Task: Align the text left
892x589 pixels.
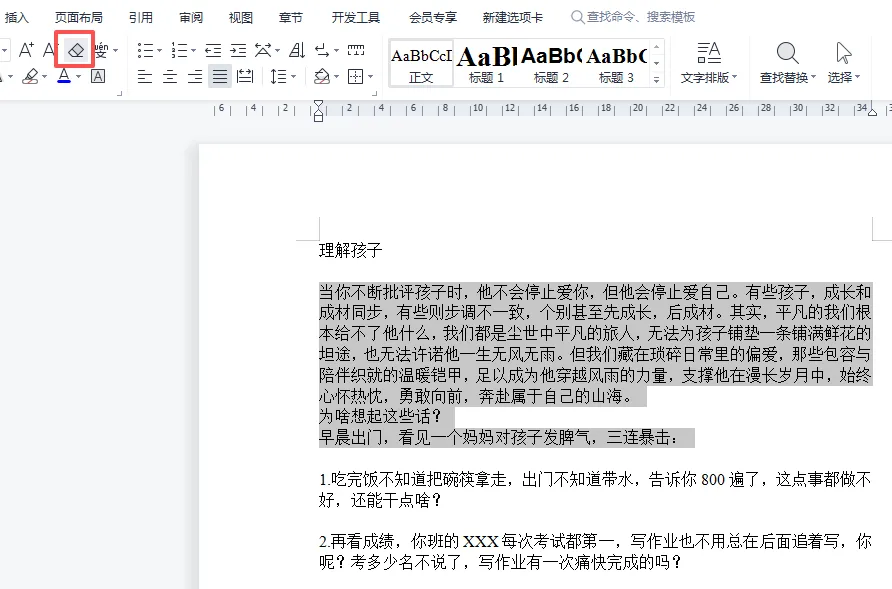Action: tap(144, 76)
